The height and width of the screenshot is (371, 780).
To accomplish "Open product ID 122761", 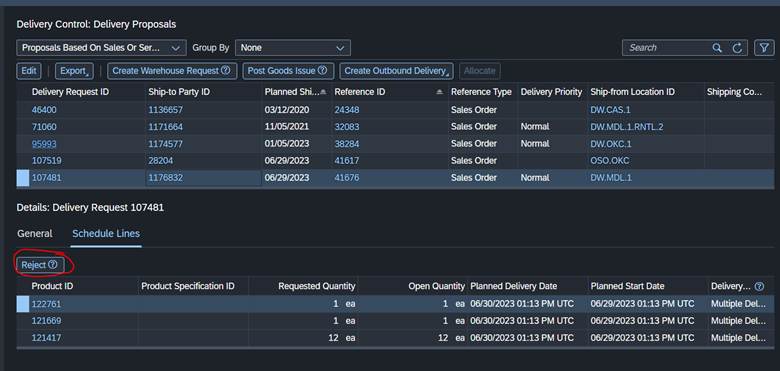I will point(46,304).
